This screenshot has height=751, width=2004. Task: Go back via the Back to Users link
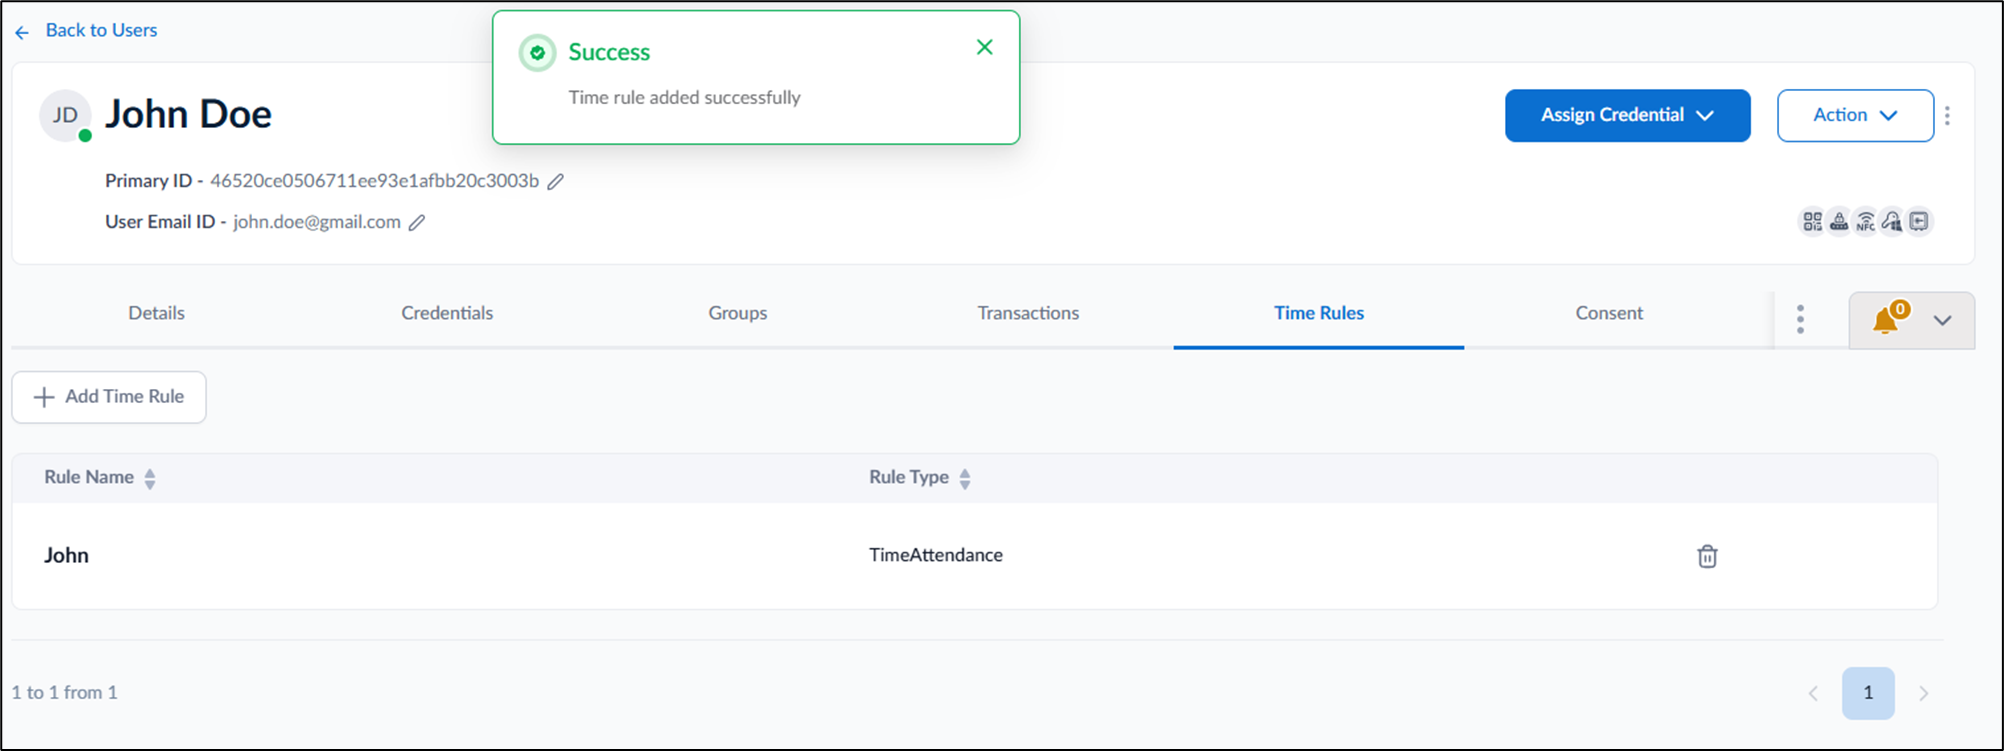[x=101, y=31]
